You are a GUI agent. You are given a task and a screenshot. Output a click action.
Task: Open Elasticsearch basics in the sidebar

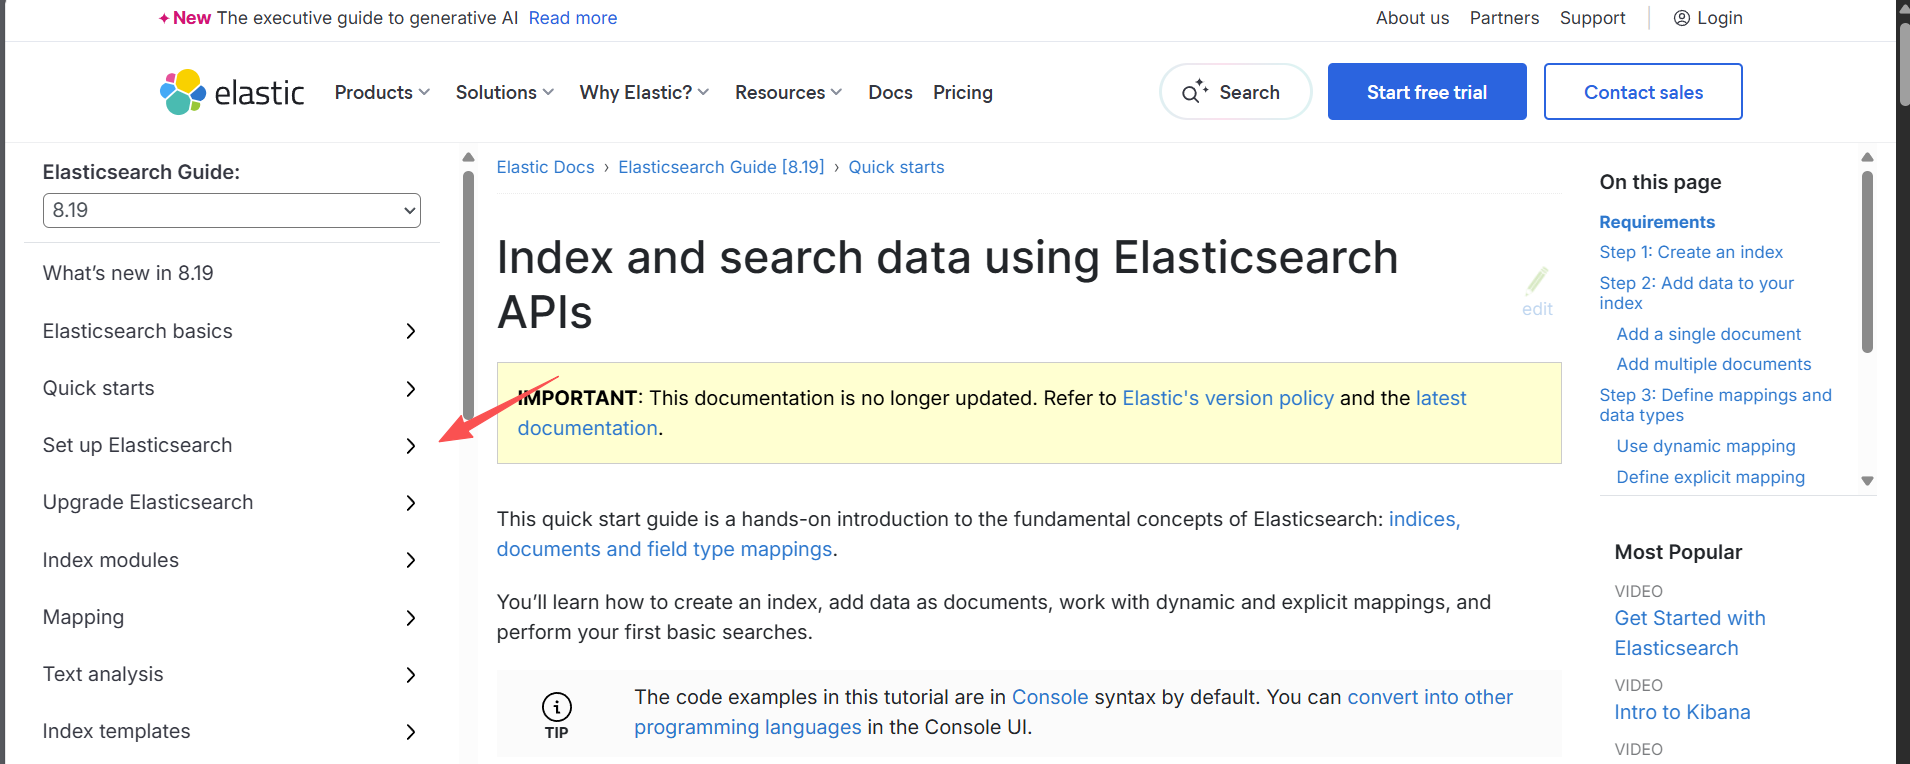pyautogui.click(x=137, y=331)
